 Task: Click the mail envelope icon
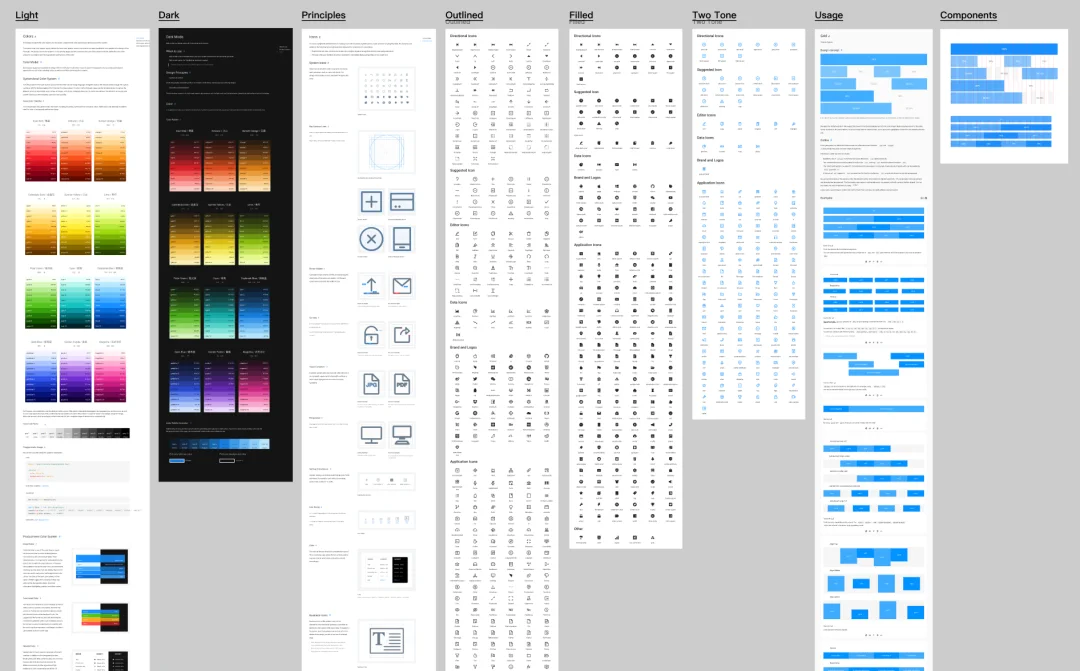(402, 285)
